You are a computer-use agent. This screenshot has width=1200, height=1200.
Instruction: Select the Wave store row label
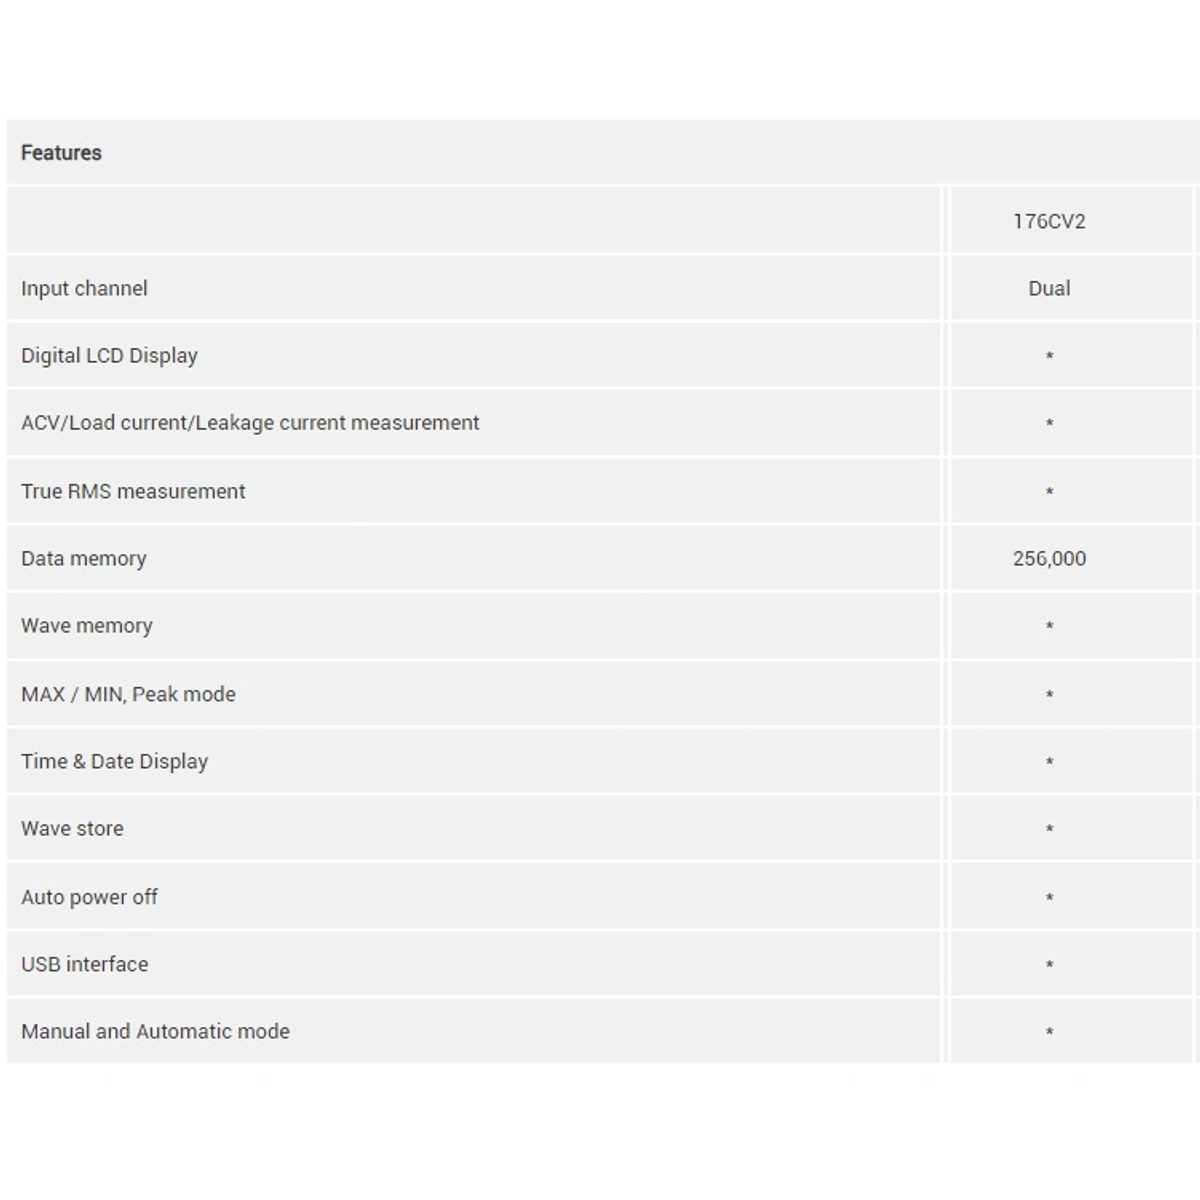(72, 829)
